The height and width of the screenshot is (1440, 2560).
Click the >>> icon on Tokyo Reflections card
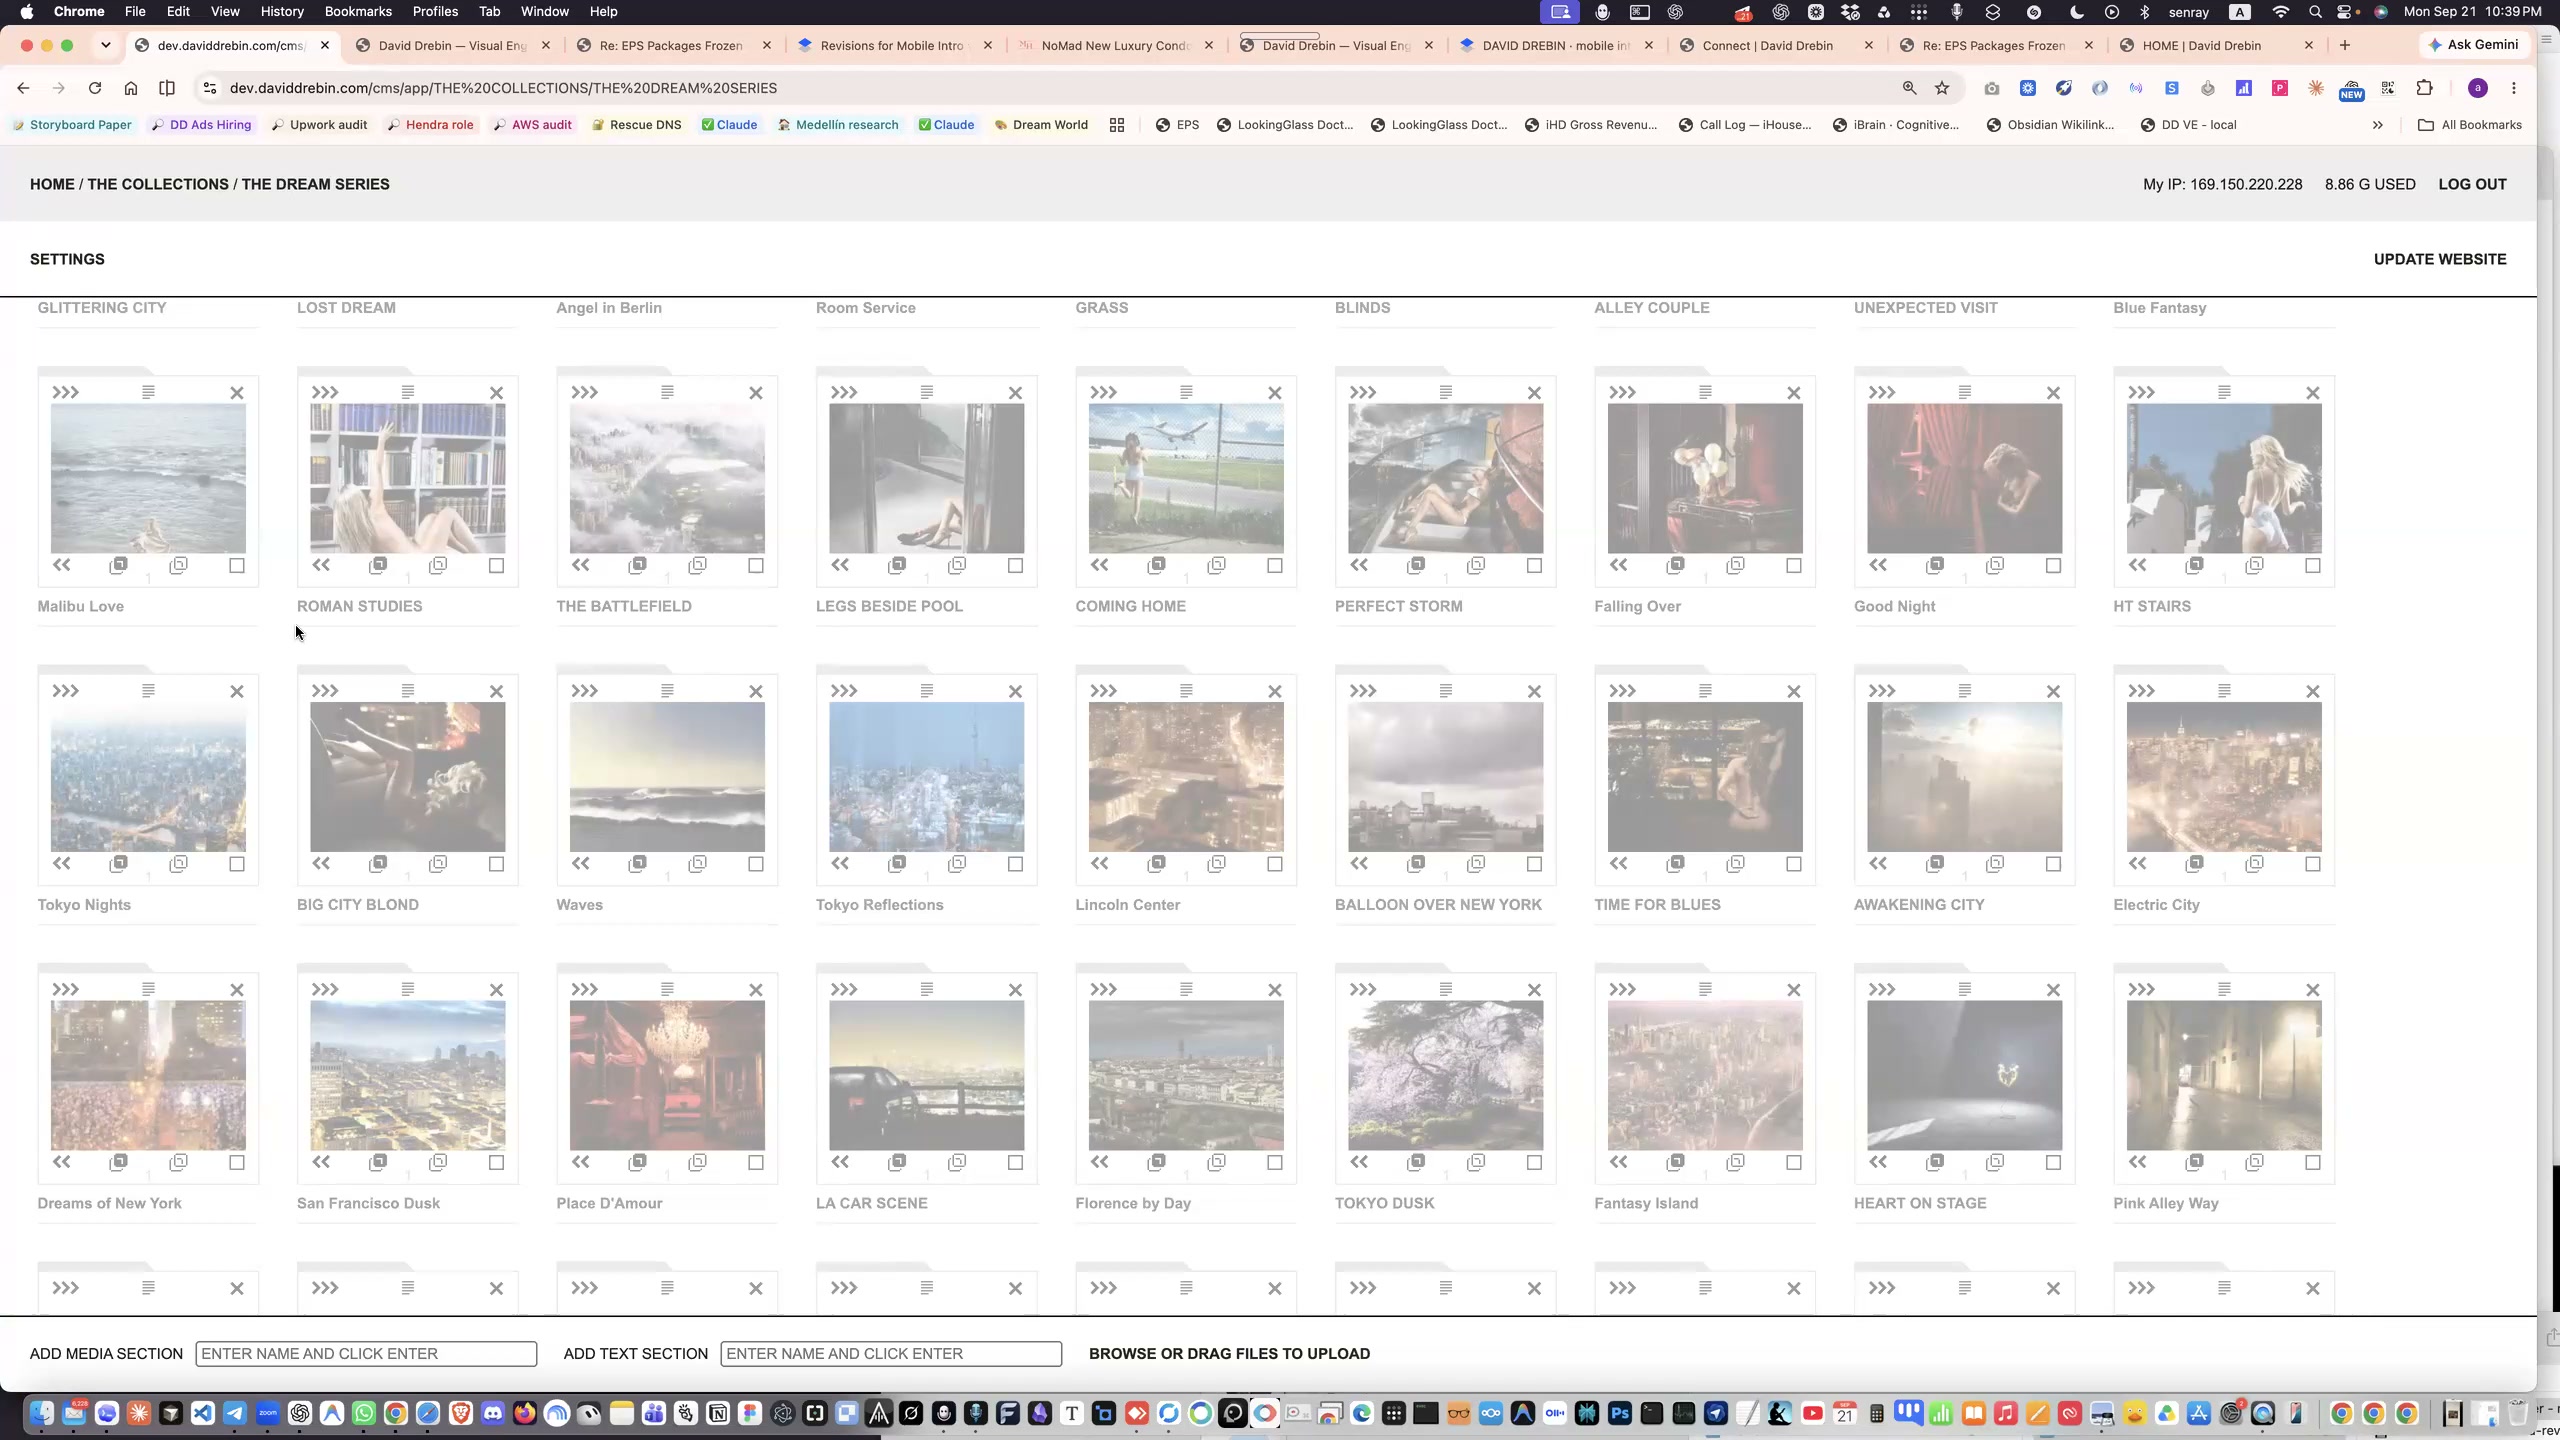[x=844, y=690]
